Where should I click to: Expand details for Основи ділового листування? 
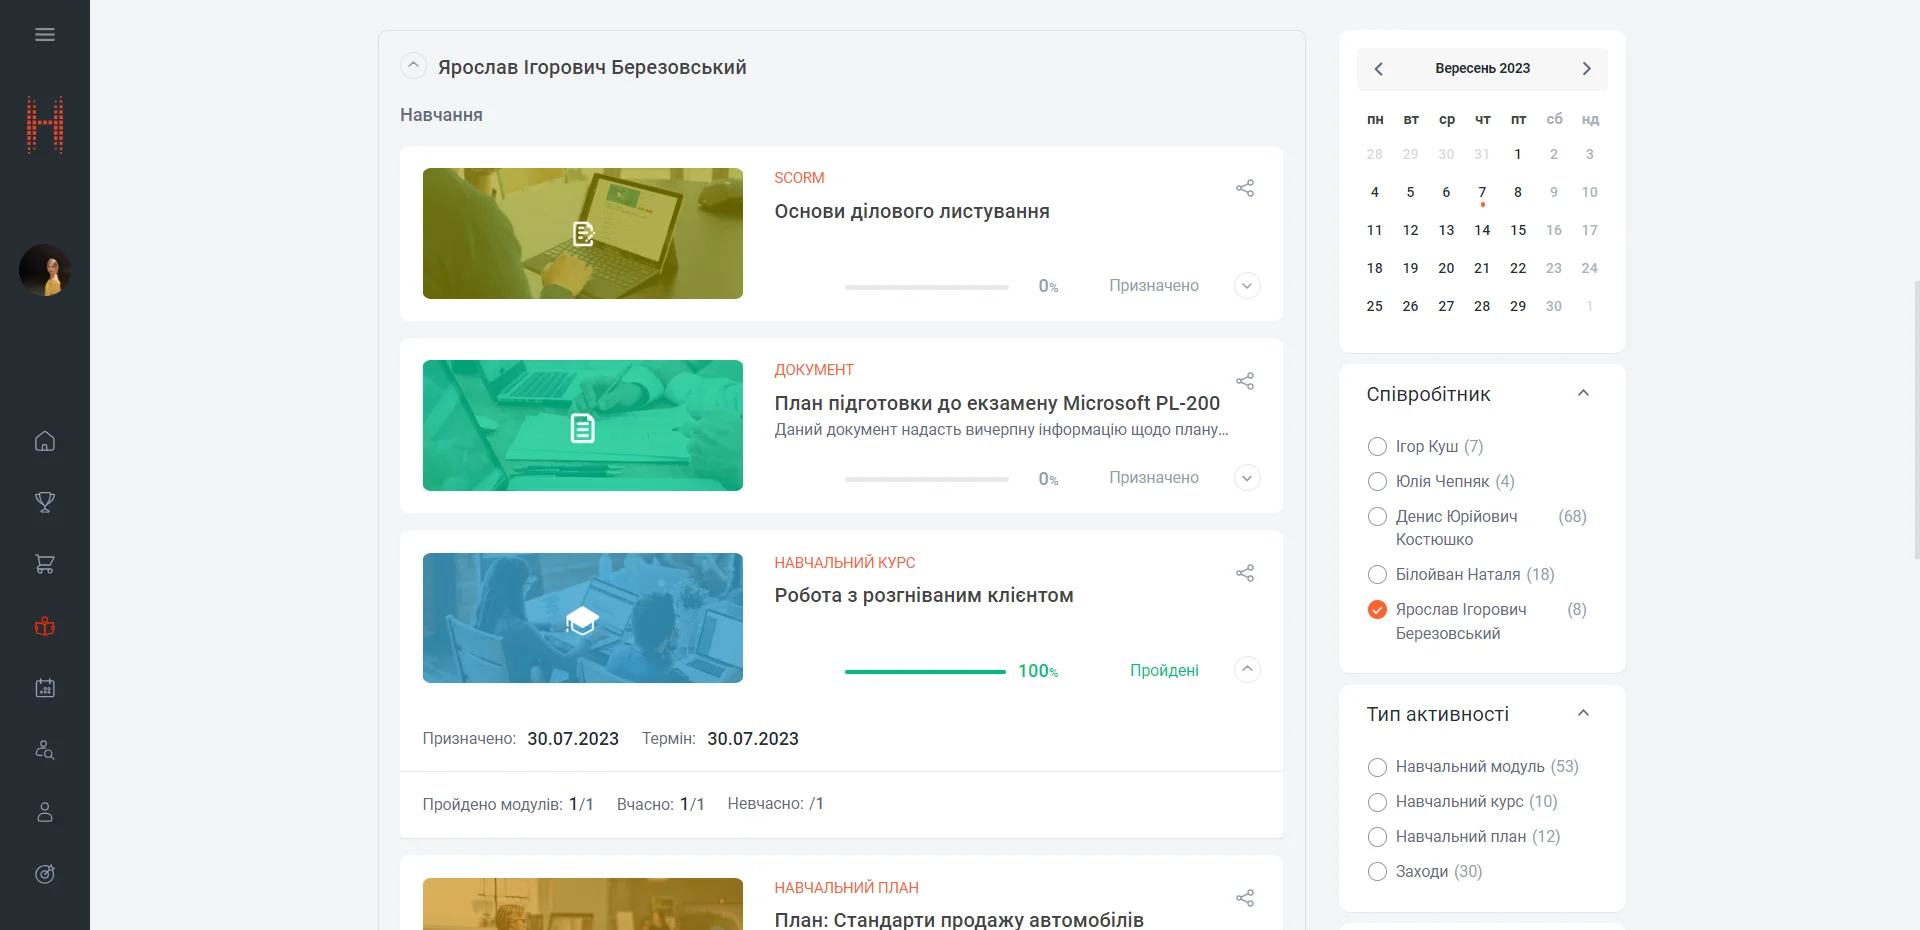tap(1247, 286)
